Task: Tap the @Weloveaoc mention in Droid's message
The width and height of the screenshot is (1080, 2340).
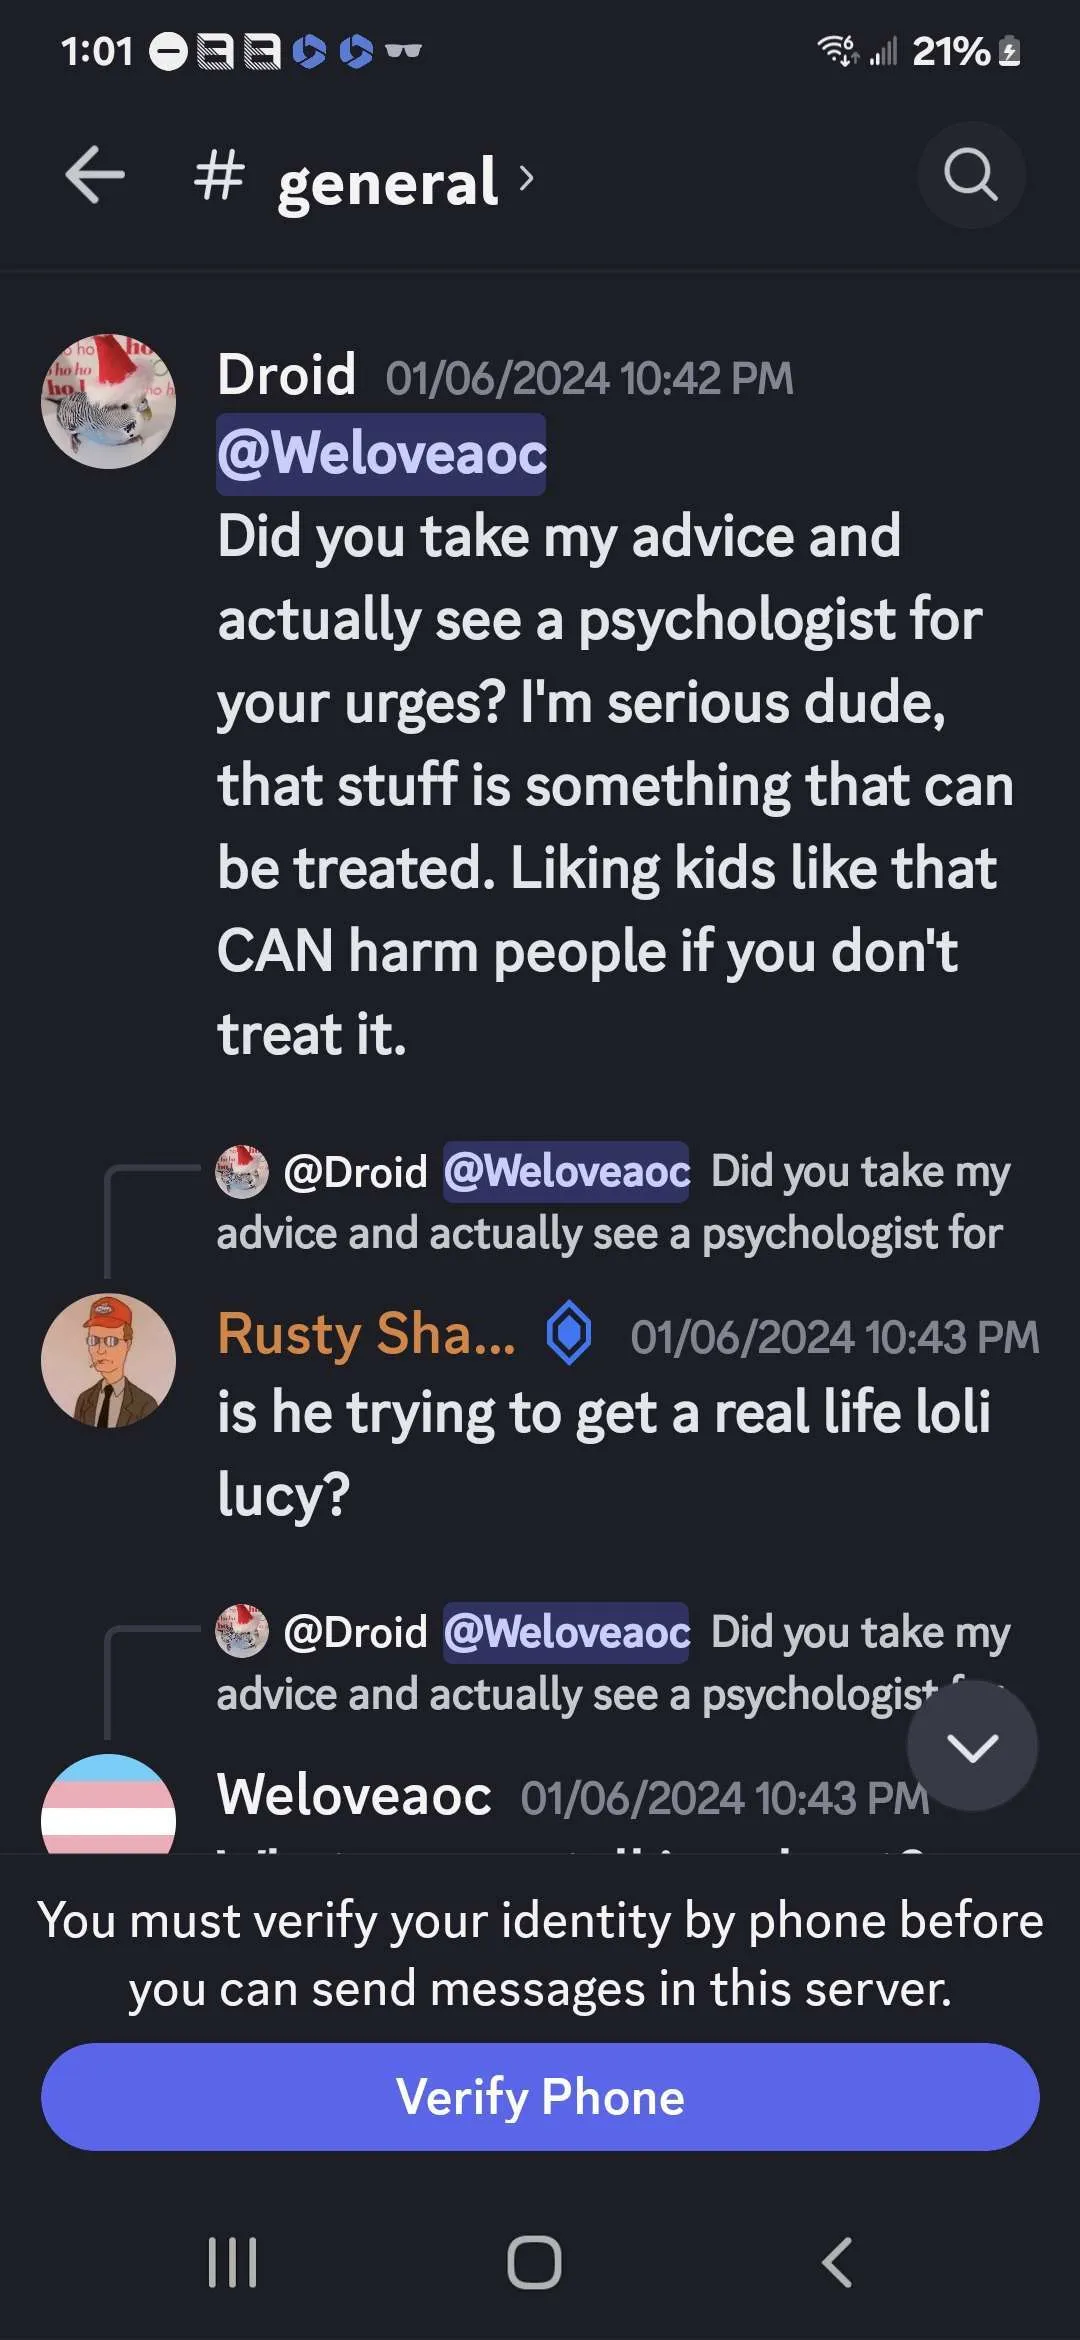Action: point(381,454)
